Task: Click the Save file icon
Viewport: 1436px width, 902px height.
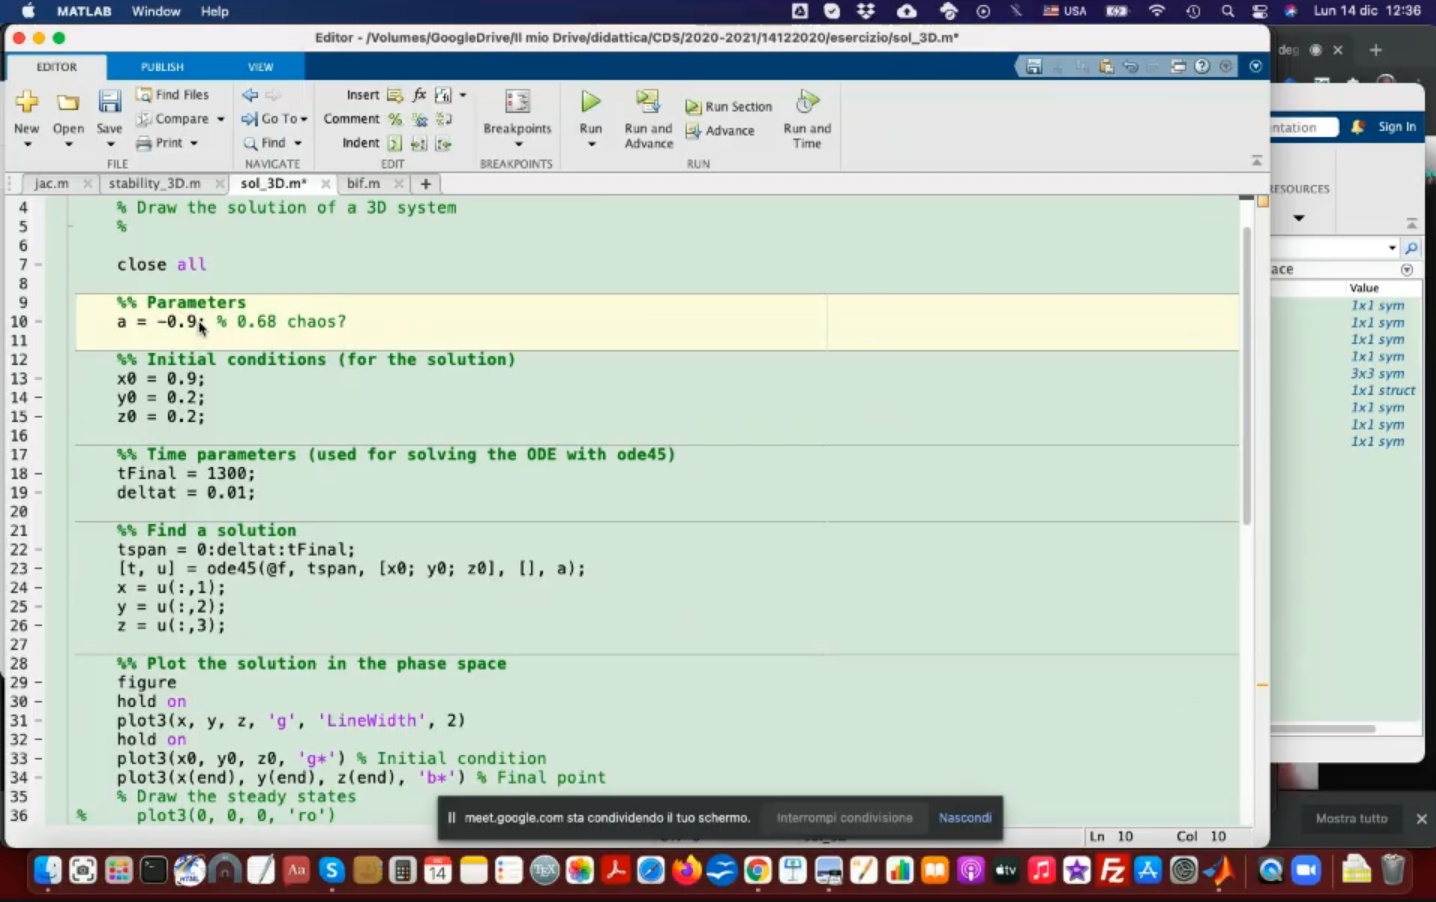Action: coord(109,102)
